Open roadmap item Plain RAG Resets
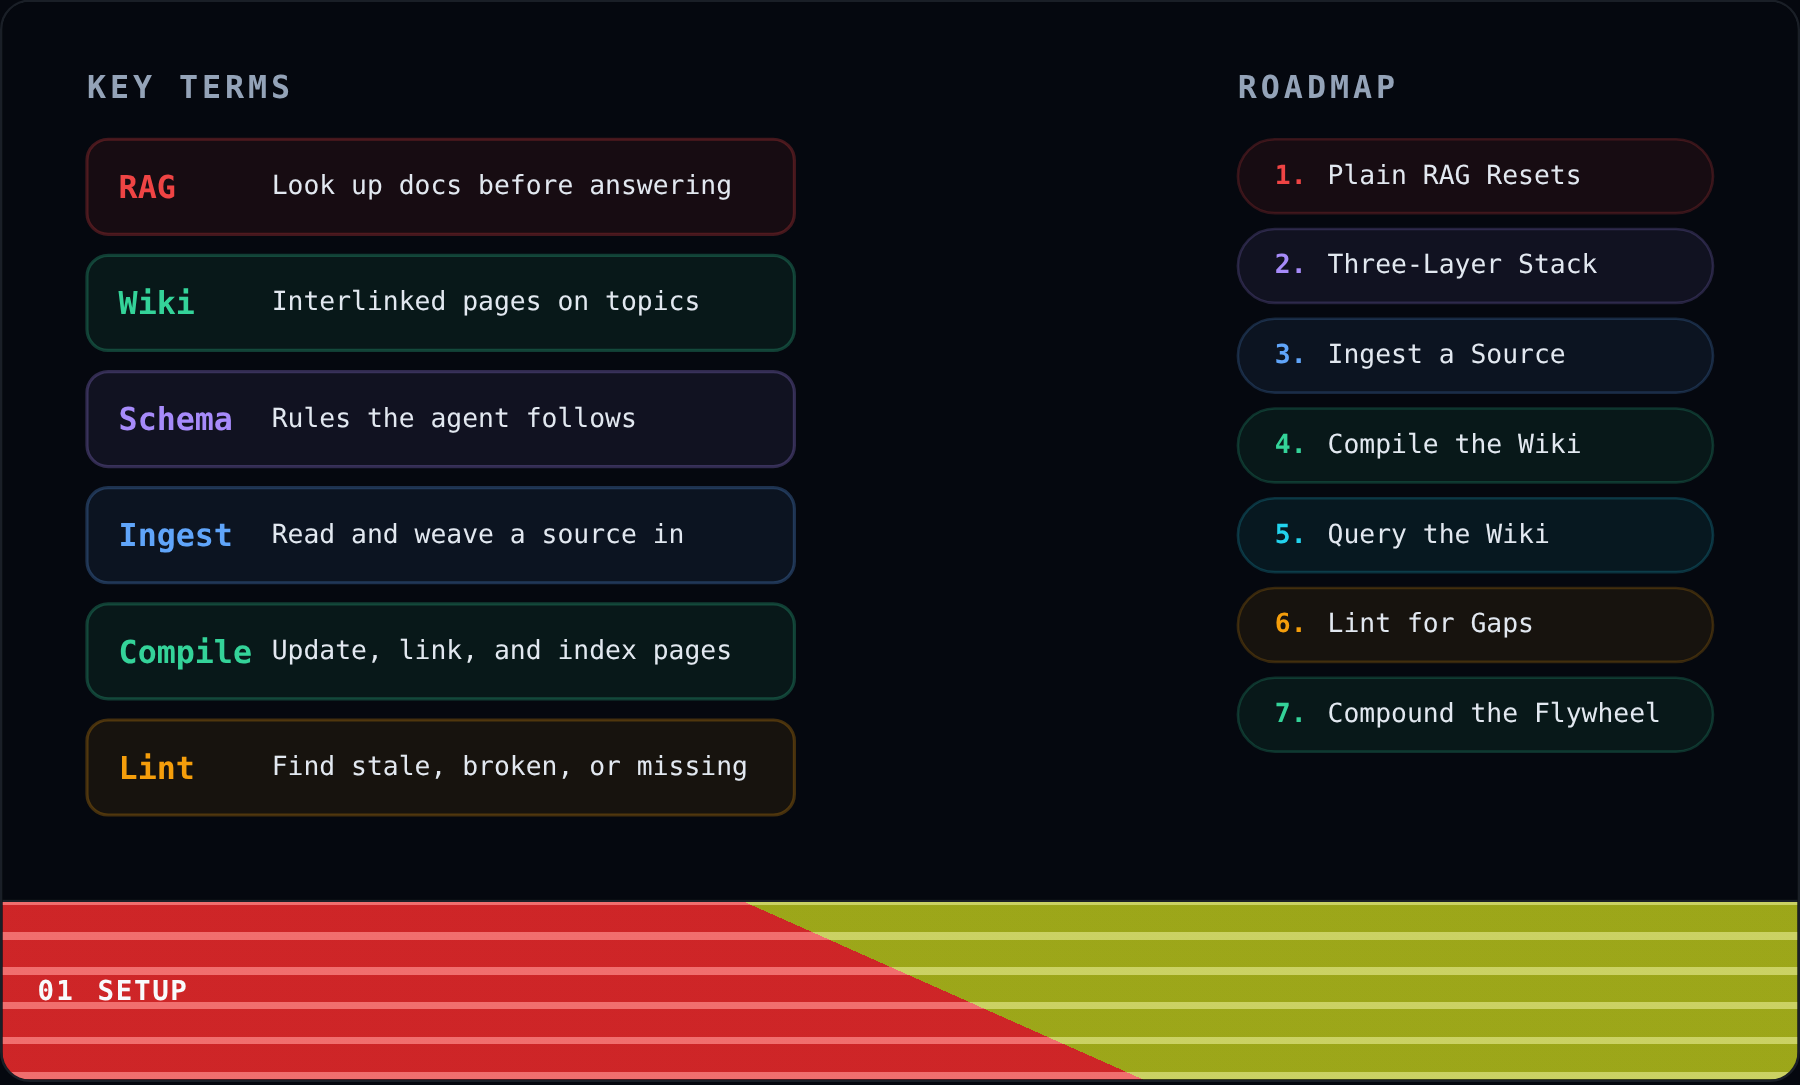Viewport: 1800px width, 1085px height. click(1475, 176)
